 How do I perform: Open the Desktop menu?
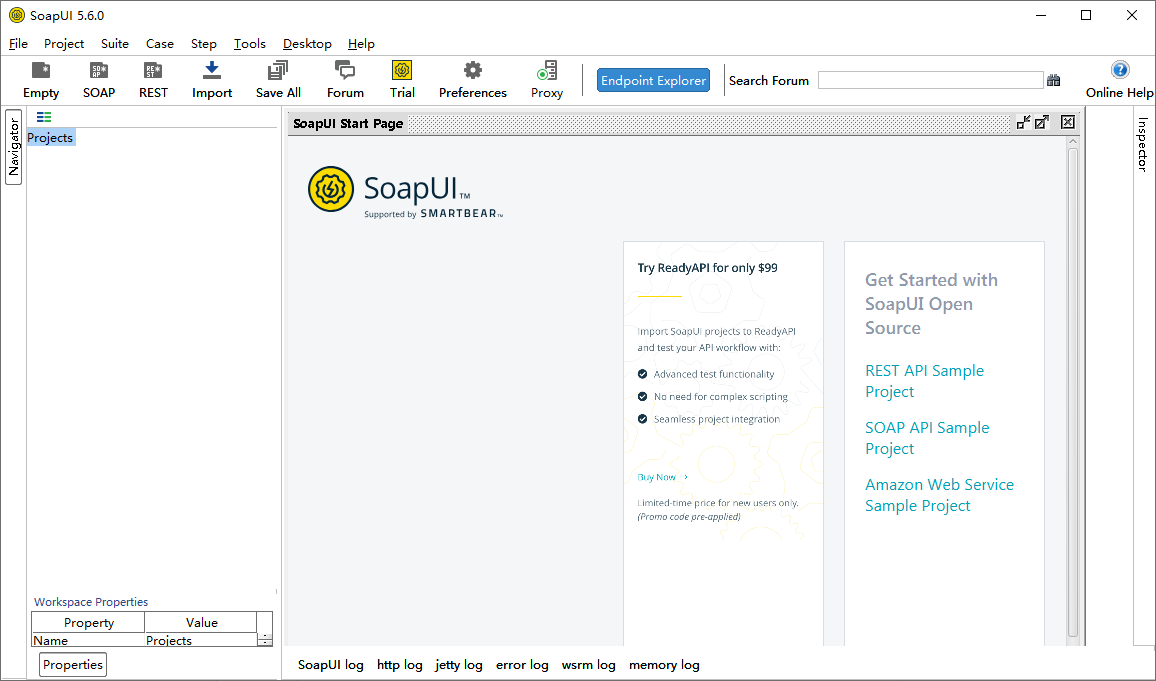[x=307, y=43]
